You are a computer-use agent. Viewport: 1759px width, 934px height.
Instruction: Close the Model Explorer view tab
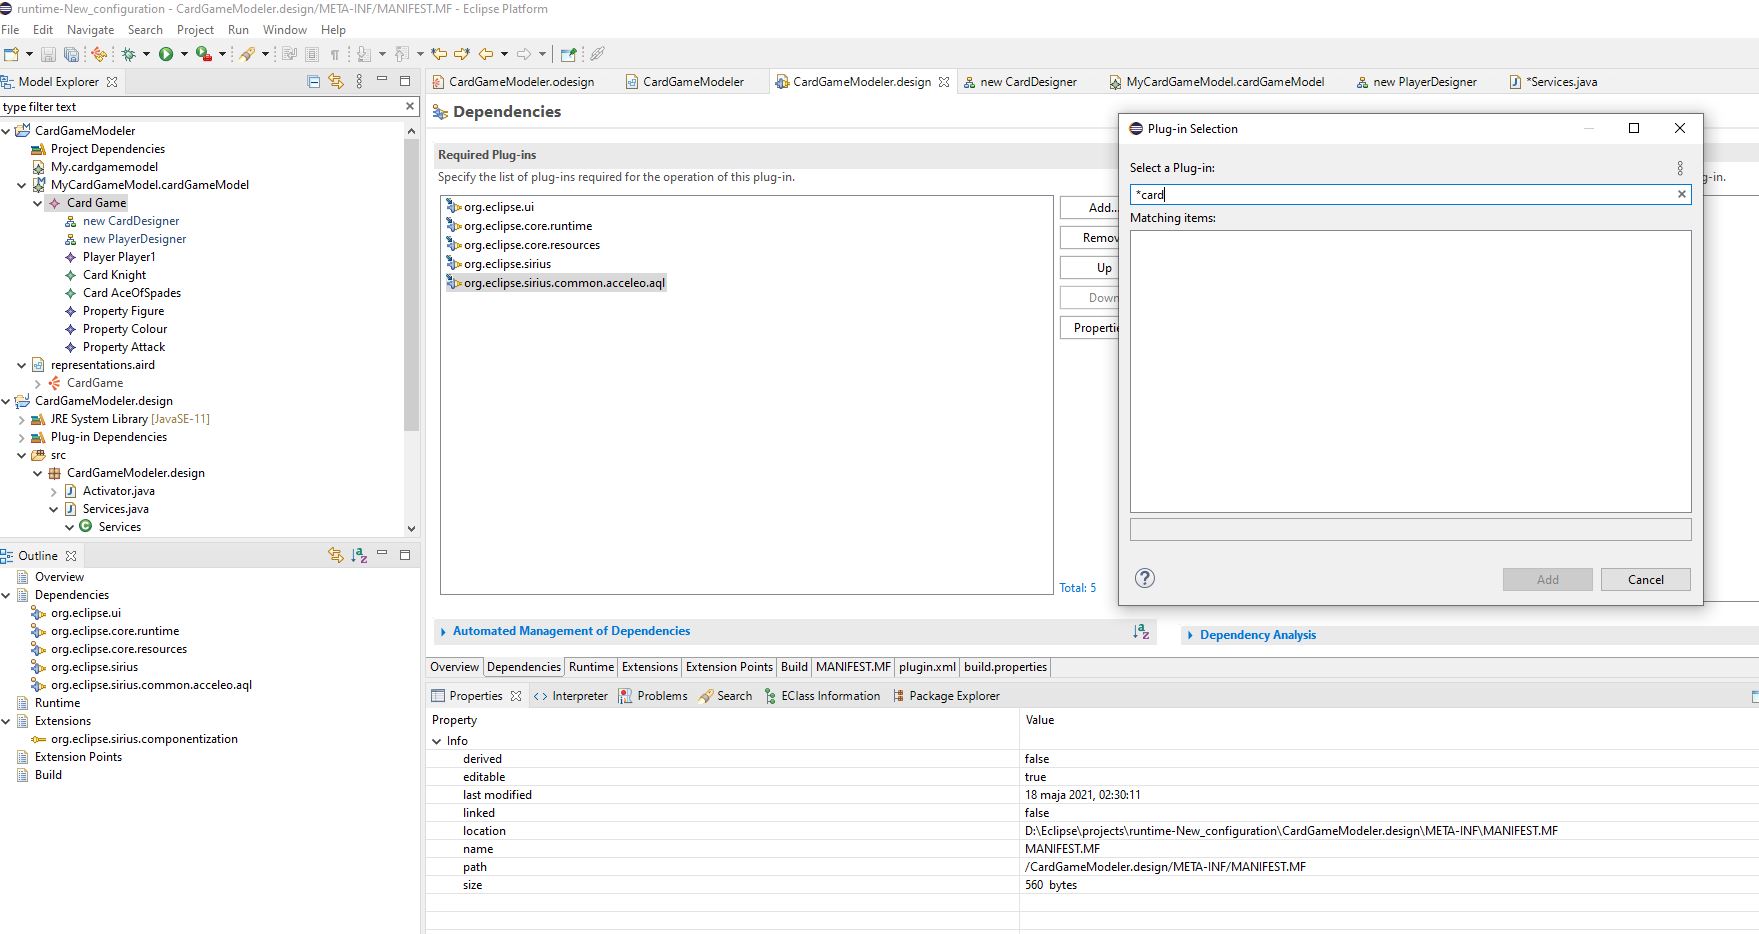[112, 82]
